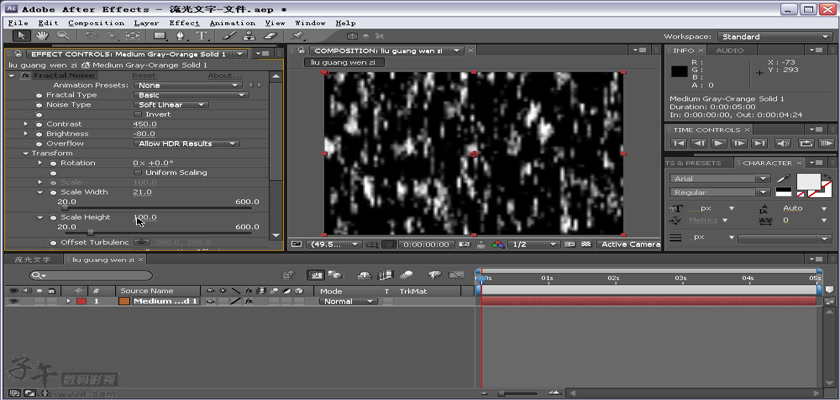Enable Motion Blur switch in timeline
The width and height of the screenshot is (840, 400).
(407, 275)
